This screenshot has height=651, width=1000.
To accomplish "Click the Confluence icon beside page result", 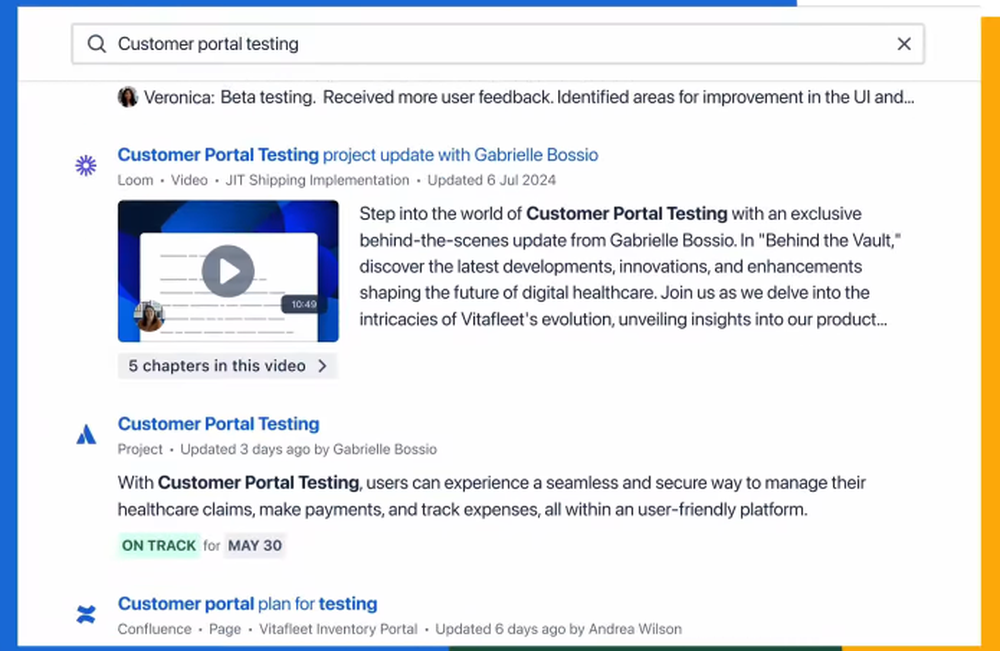I will [x=86, y=615].
